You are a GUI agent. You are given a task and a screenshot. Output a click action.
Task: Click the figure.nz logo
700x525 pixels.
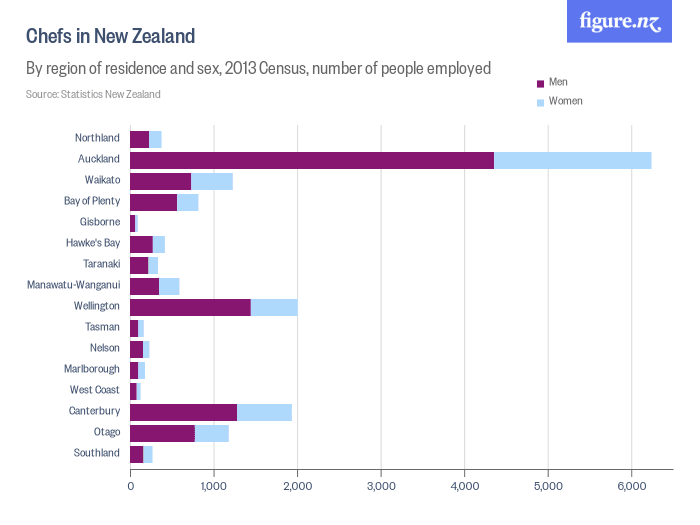tap(619, 22)
